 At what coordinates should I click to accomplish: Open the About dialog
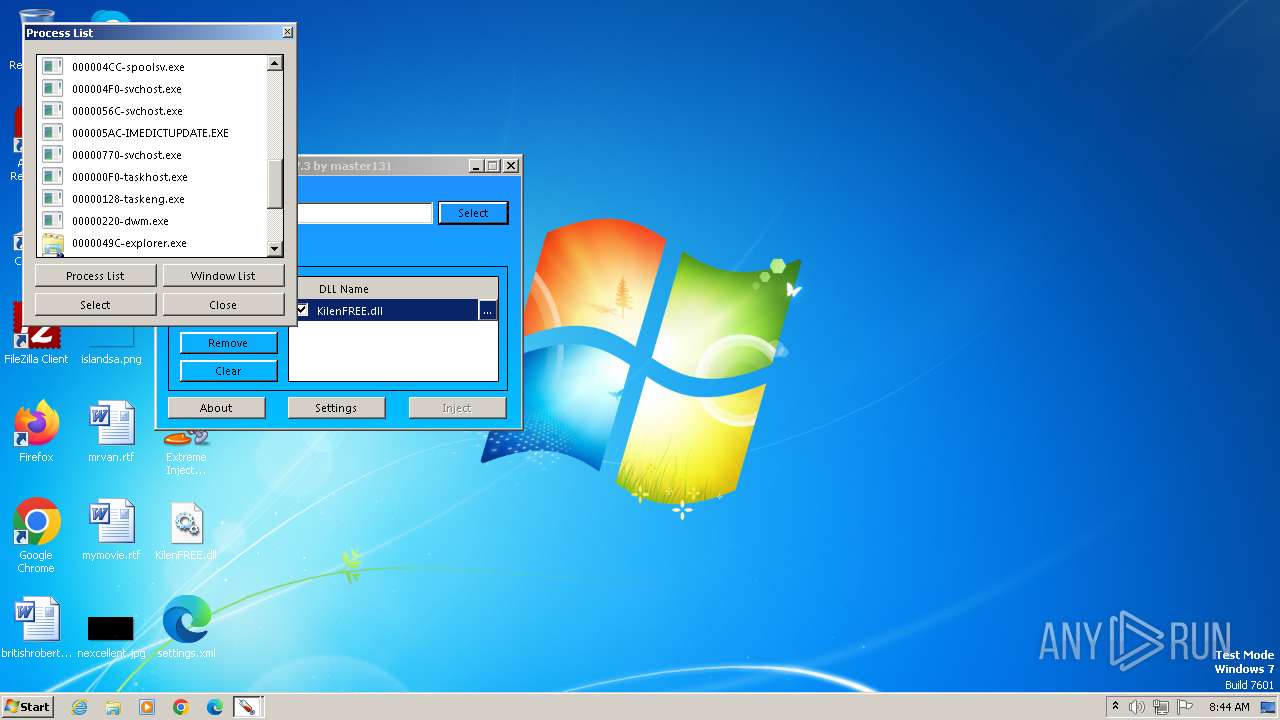coord(216,408)
